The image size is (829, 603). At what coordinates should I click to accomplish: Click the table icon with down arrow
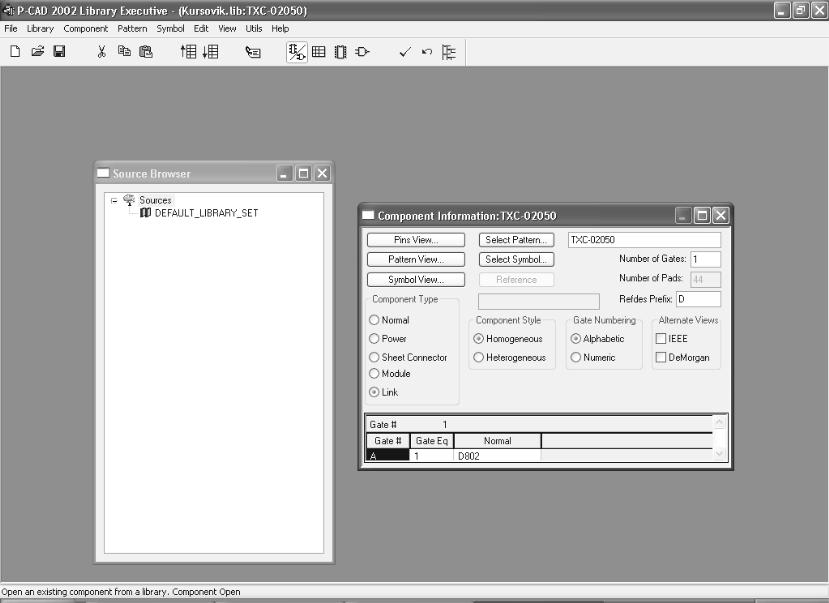[x=210, y=51]
